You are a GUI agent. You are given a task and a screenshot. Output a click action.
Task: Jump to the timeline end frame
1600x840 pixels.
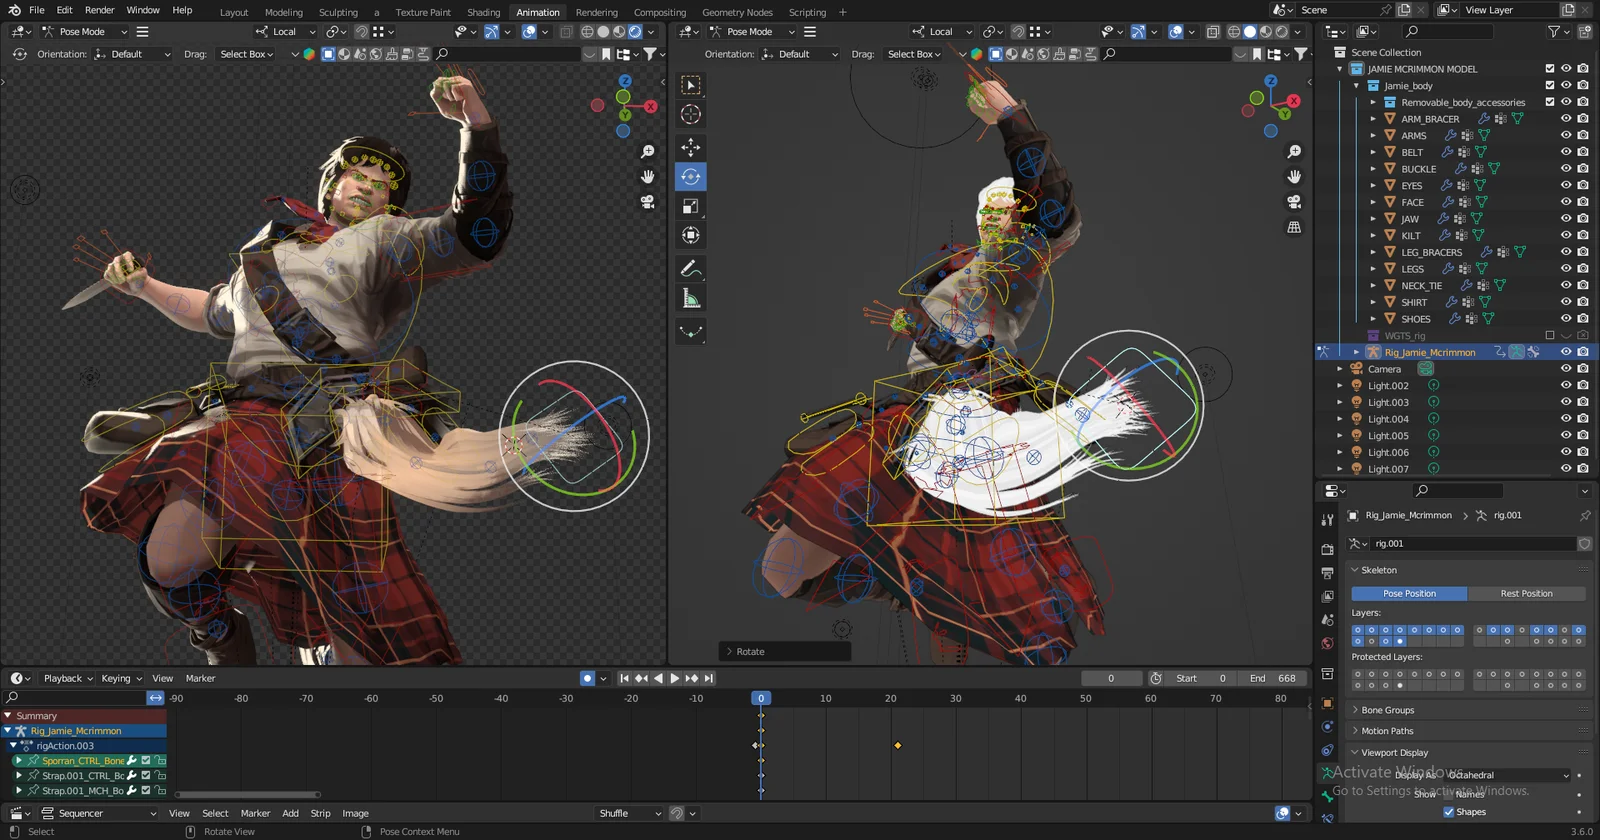708,678
